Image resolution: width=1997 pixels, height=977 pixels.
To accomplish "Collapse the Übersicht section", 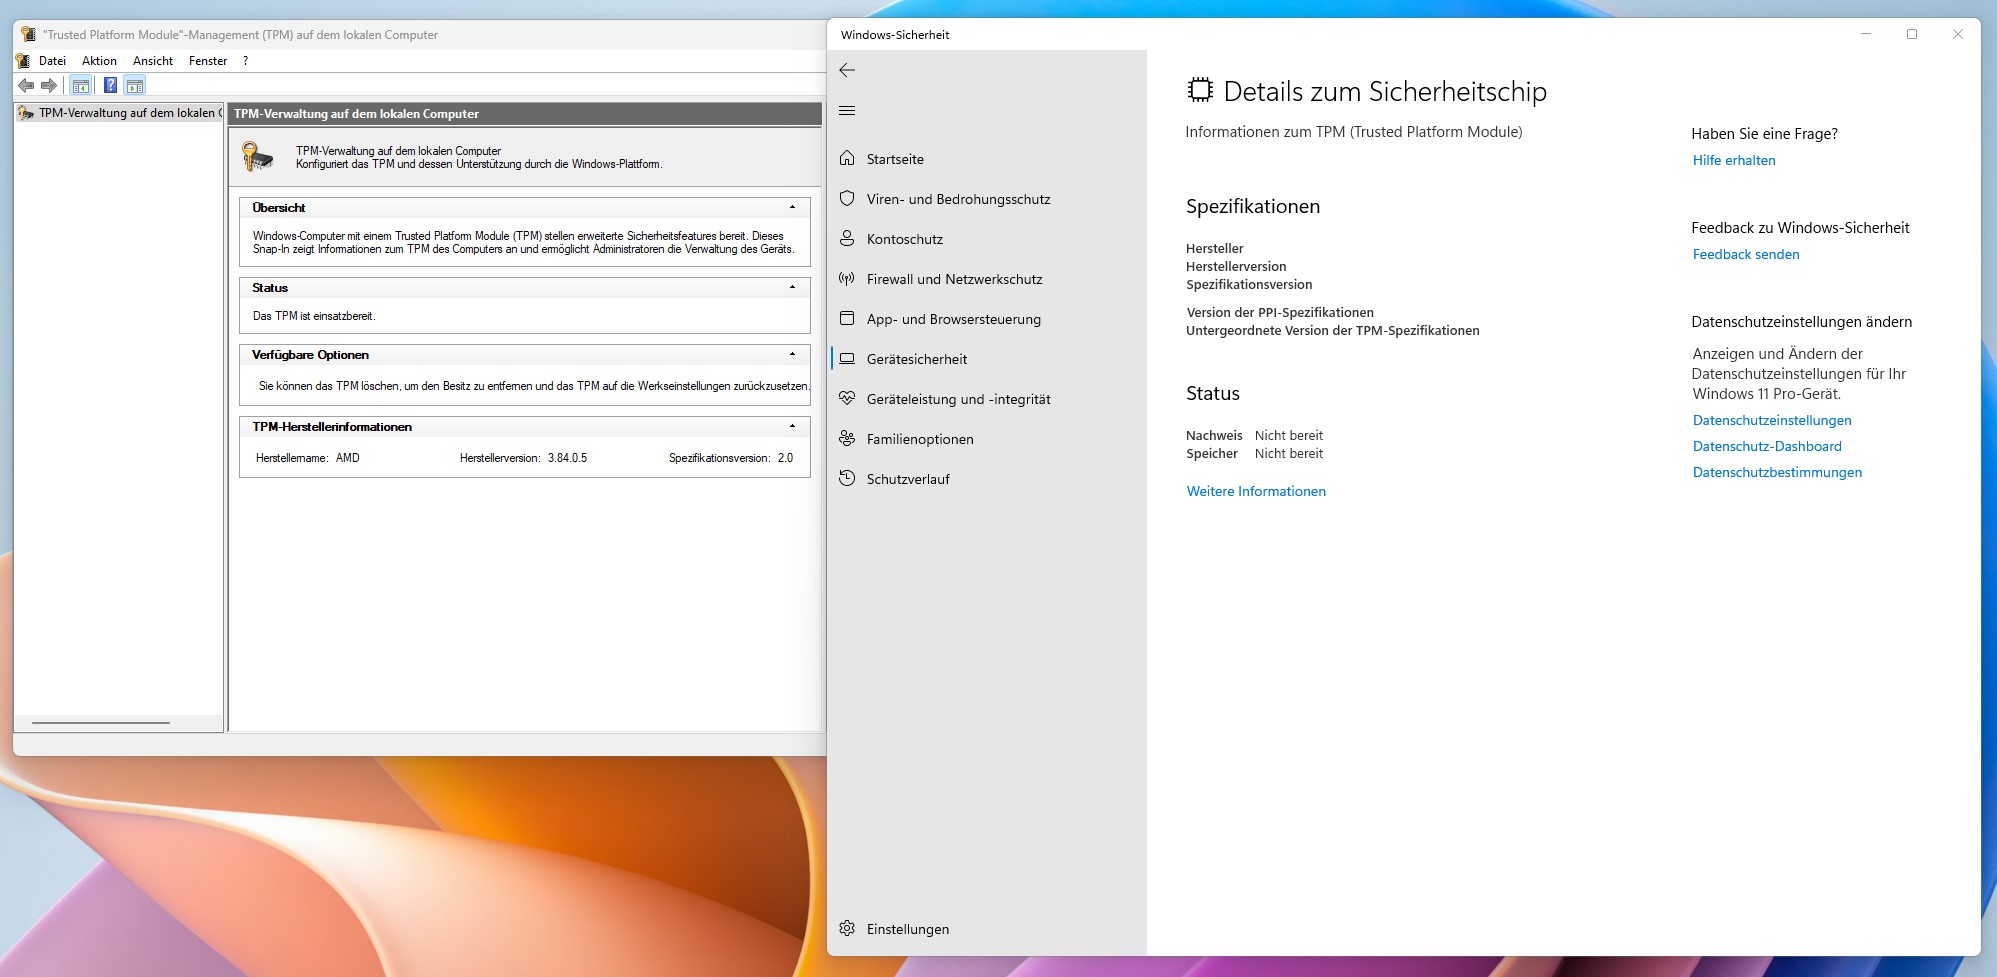I will click(792, 207).
